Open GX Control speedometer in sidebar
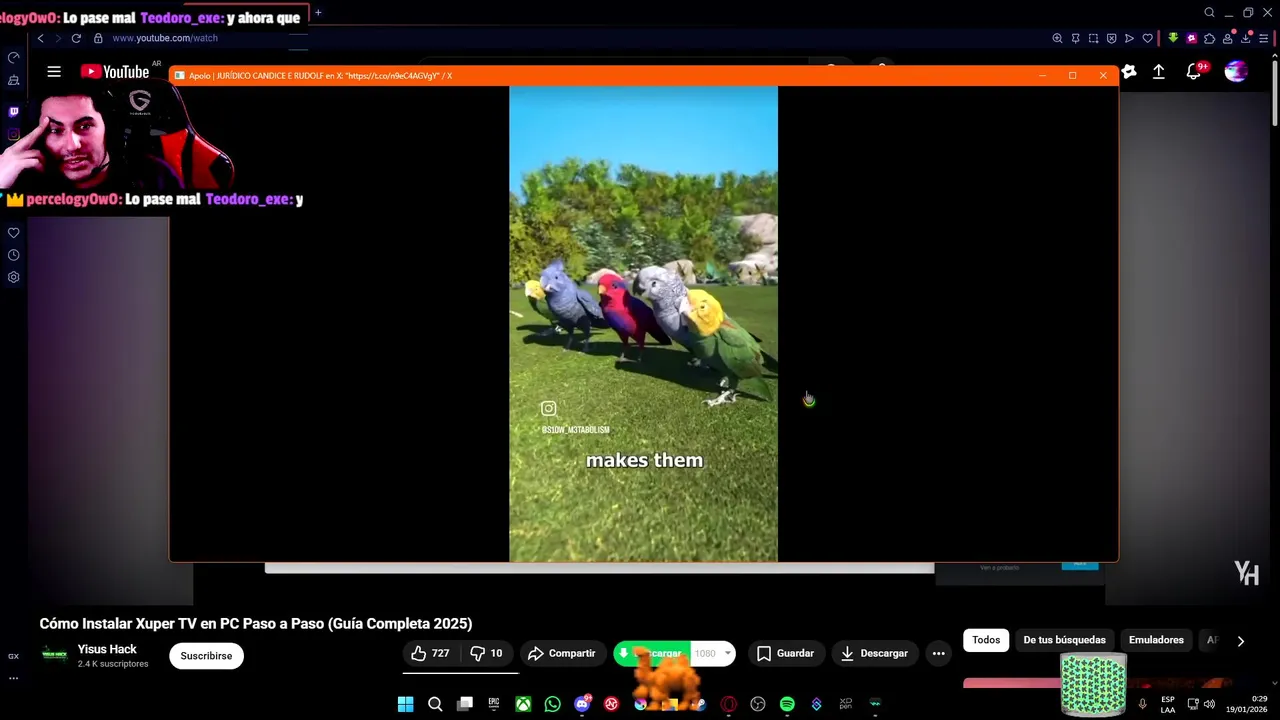The height and width of the screenshot is (720, 1280). 13,58
